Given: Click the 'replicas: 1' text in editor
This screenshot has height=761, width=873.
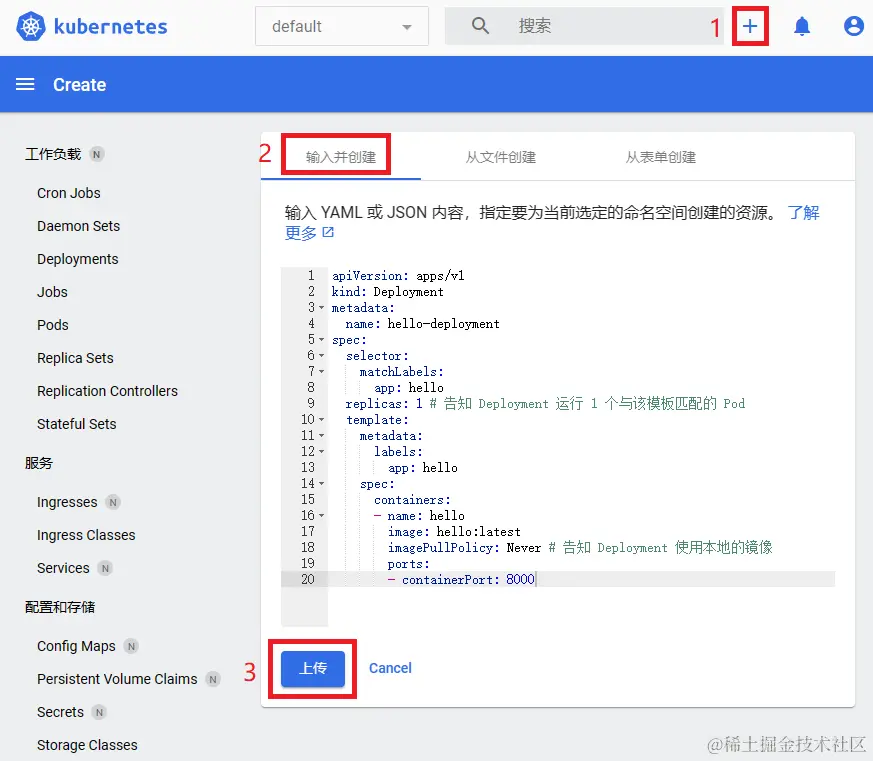Looking at the screenshot, I should [384, 404].
